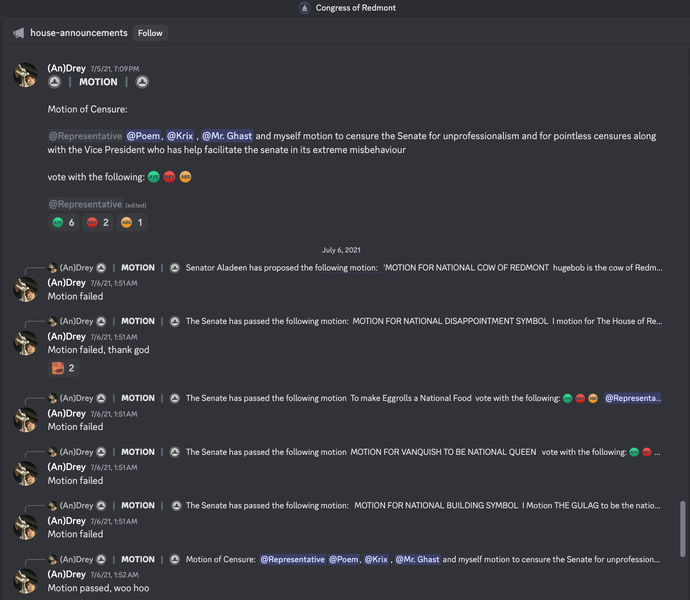Toggle the orange ABS reaction with 1 vote
This screenshot has height=600, width=690.
[x=132, y=222]
